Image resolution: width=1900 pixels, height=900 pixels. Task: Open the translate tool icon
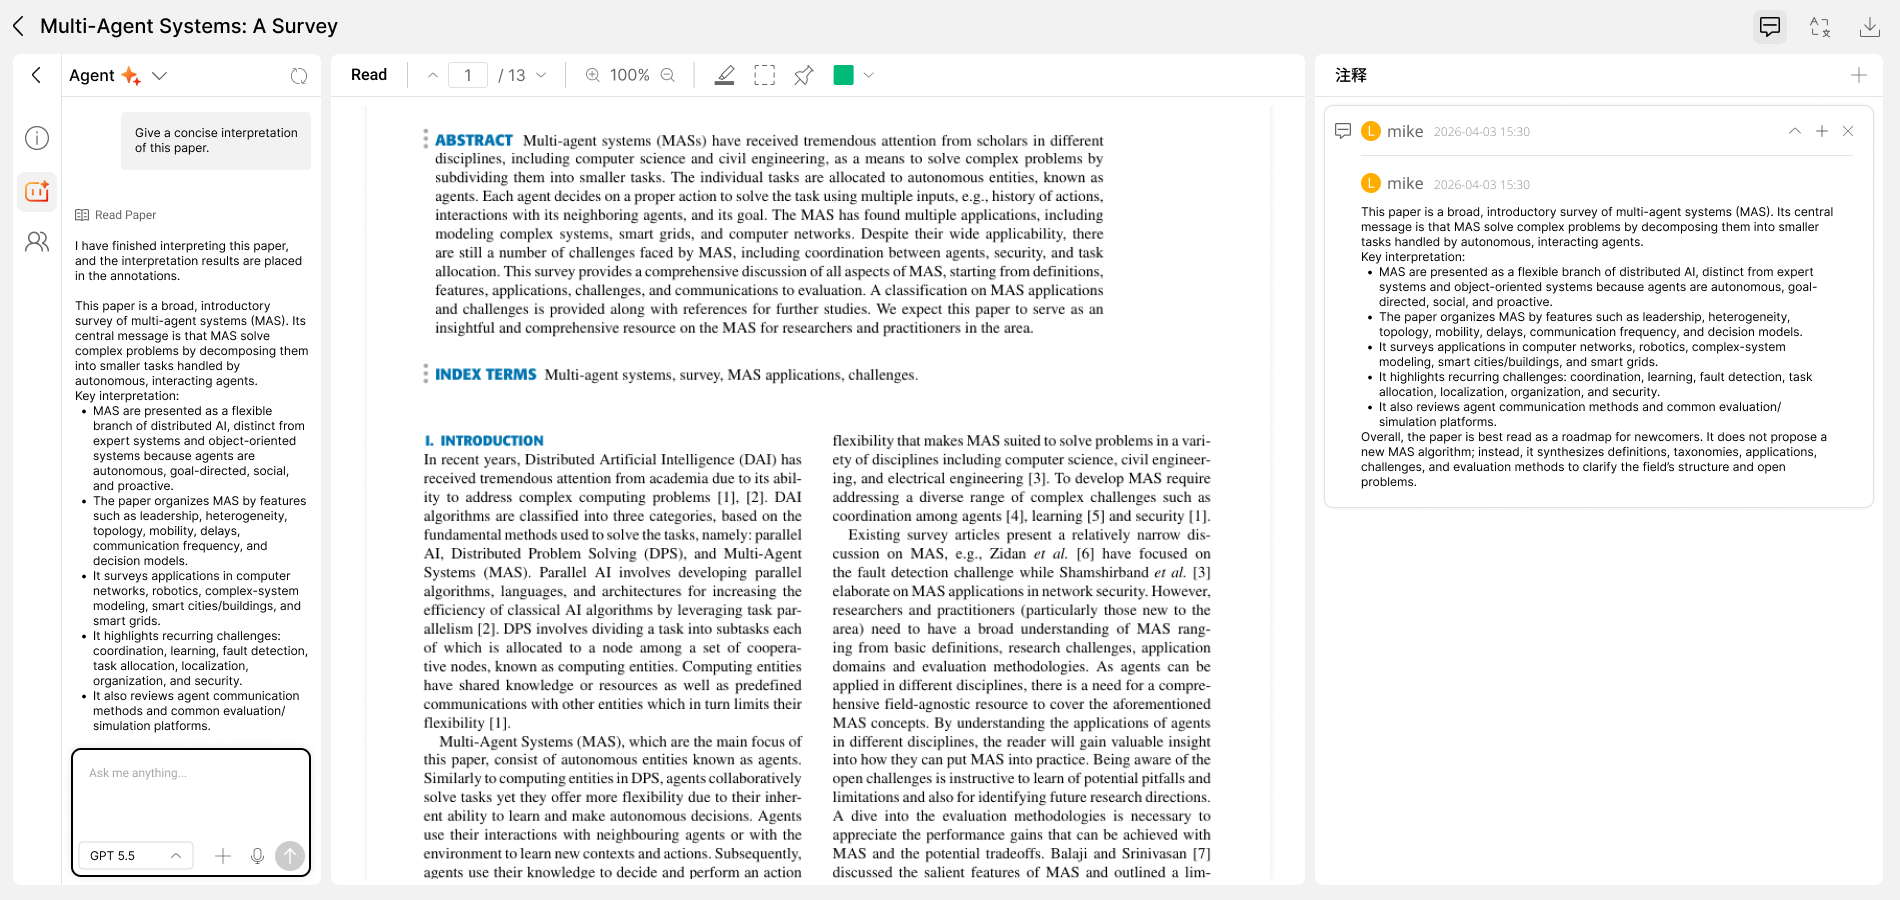(1820, 27)
